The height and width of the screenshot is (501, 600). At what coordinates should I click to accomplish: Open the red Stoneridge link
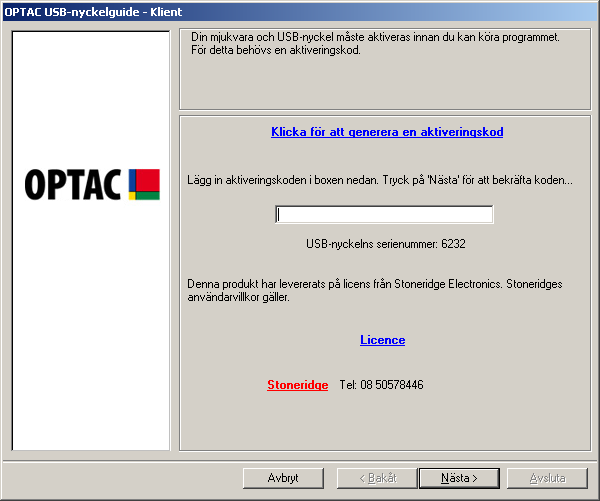[297, 385]
